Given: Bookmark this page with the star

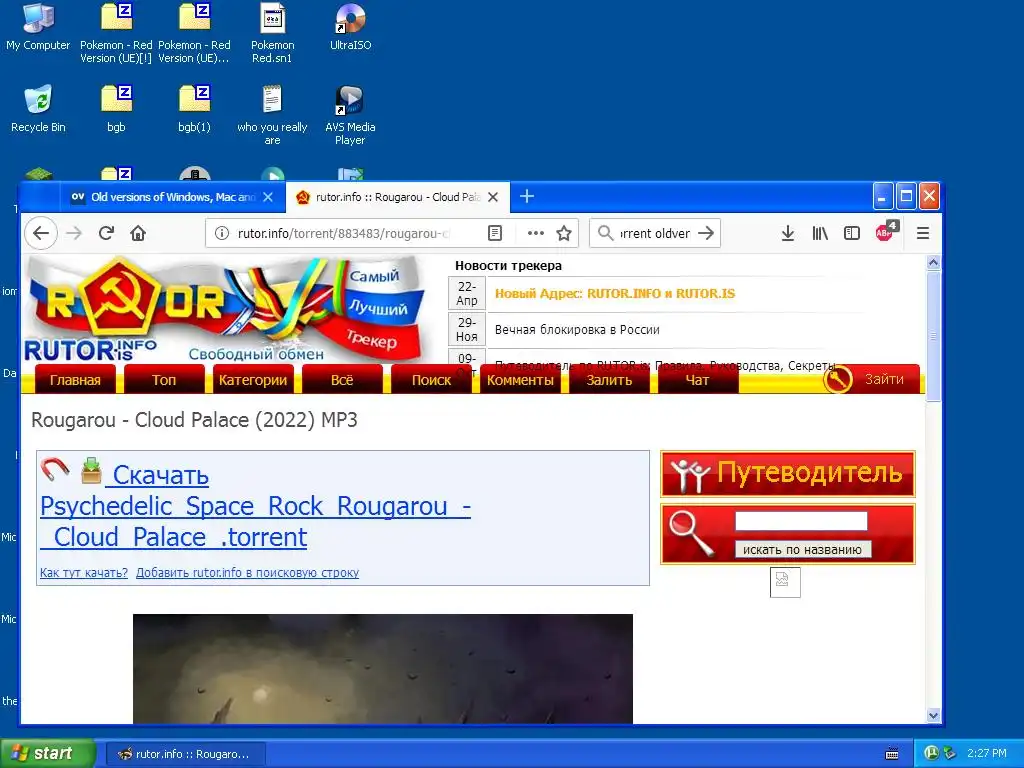Looking at the screenshot, I should (564, 233).
